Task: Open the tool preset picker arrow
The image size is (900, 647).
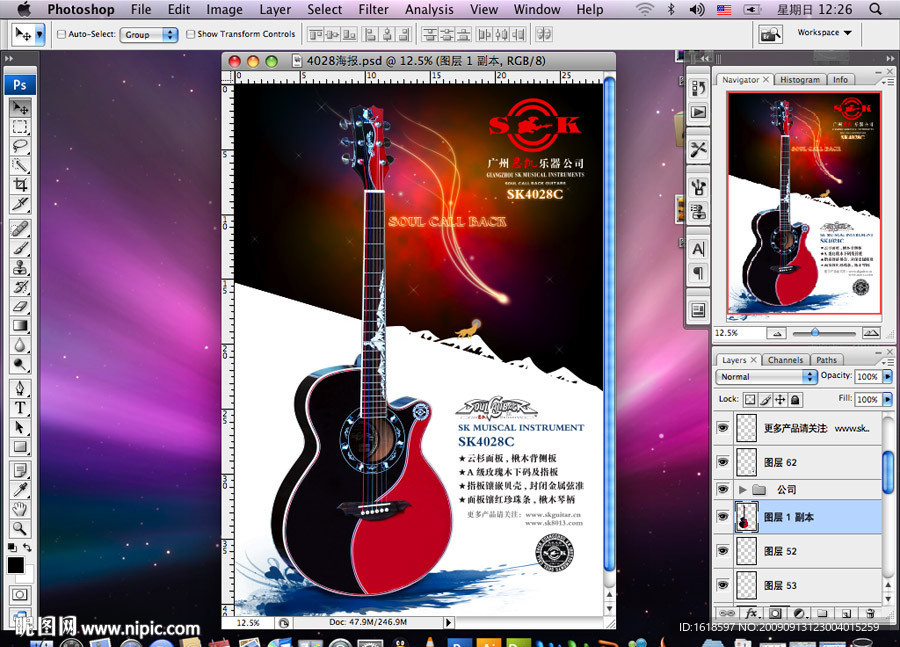Action: pyautogui.click(x=40, y=35)
